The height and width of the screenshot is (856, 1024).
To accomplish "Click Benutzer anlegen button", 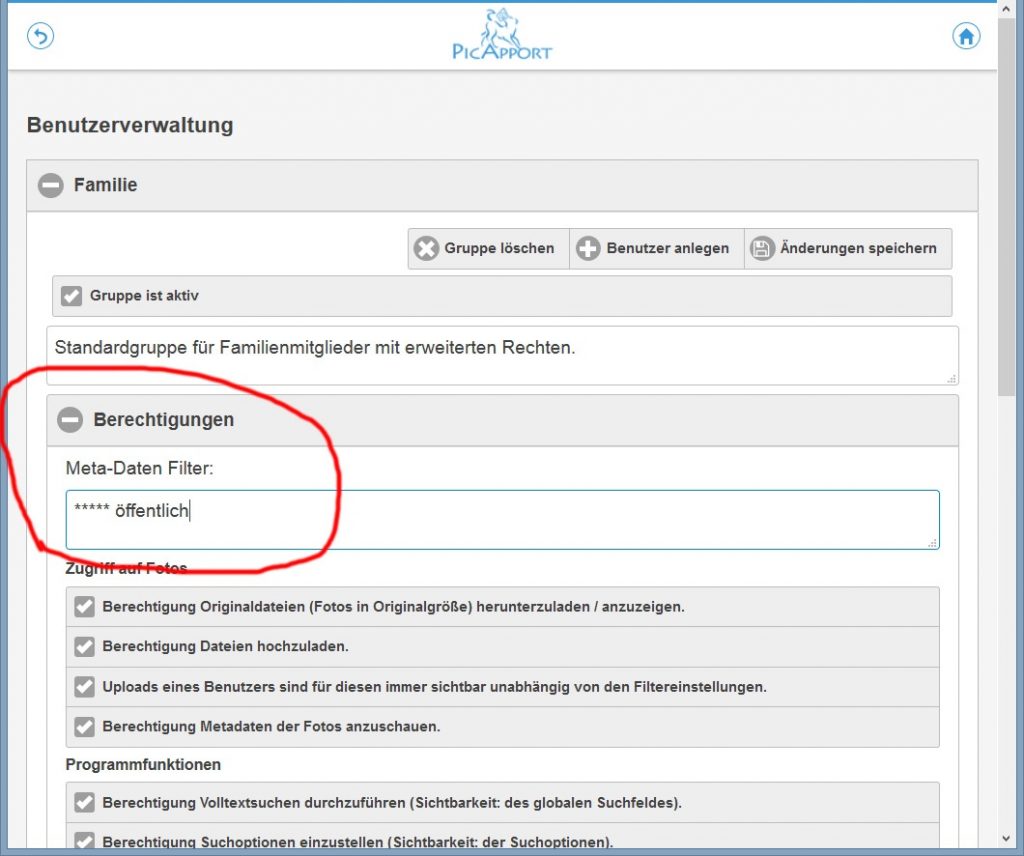I will (656, 248).
